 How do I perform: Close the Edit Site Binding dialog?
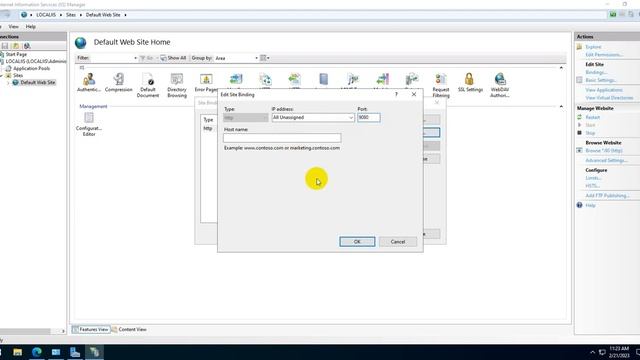coord(414,94)
